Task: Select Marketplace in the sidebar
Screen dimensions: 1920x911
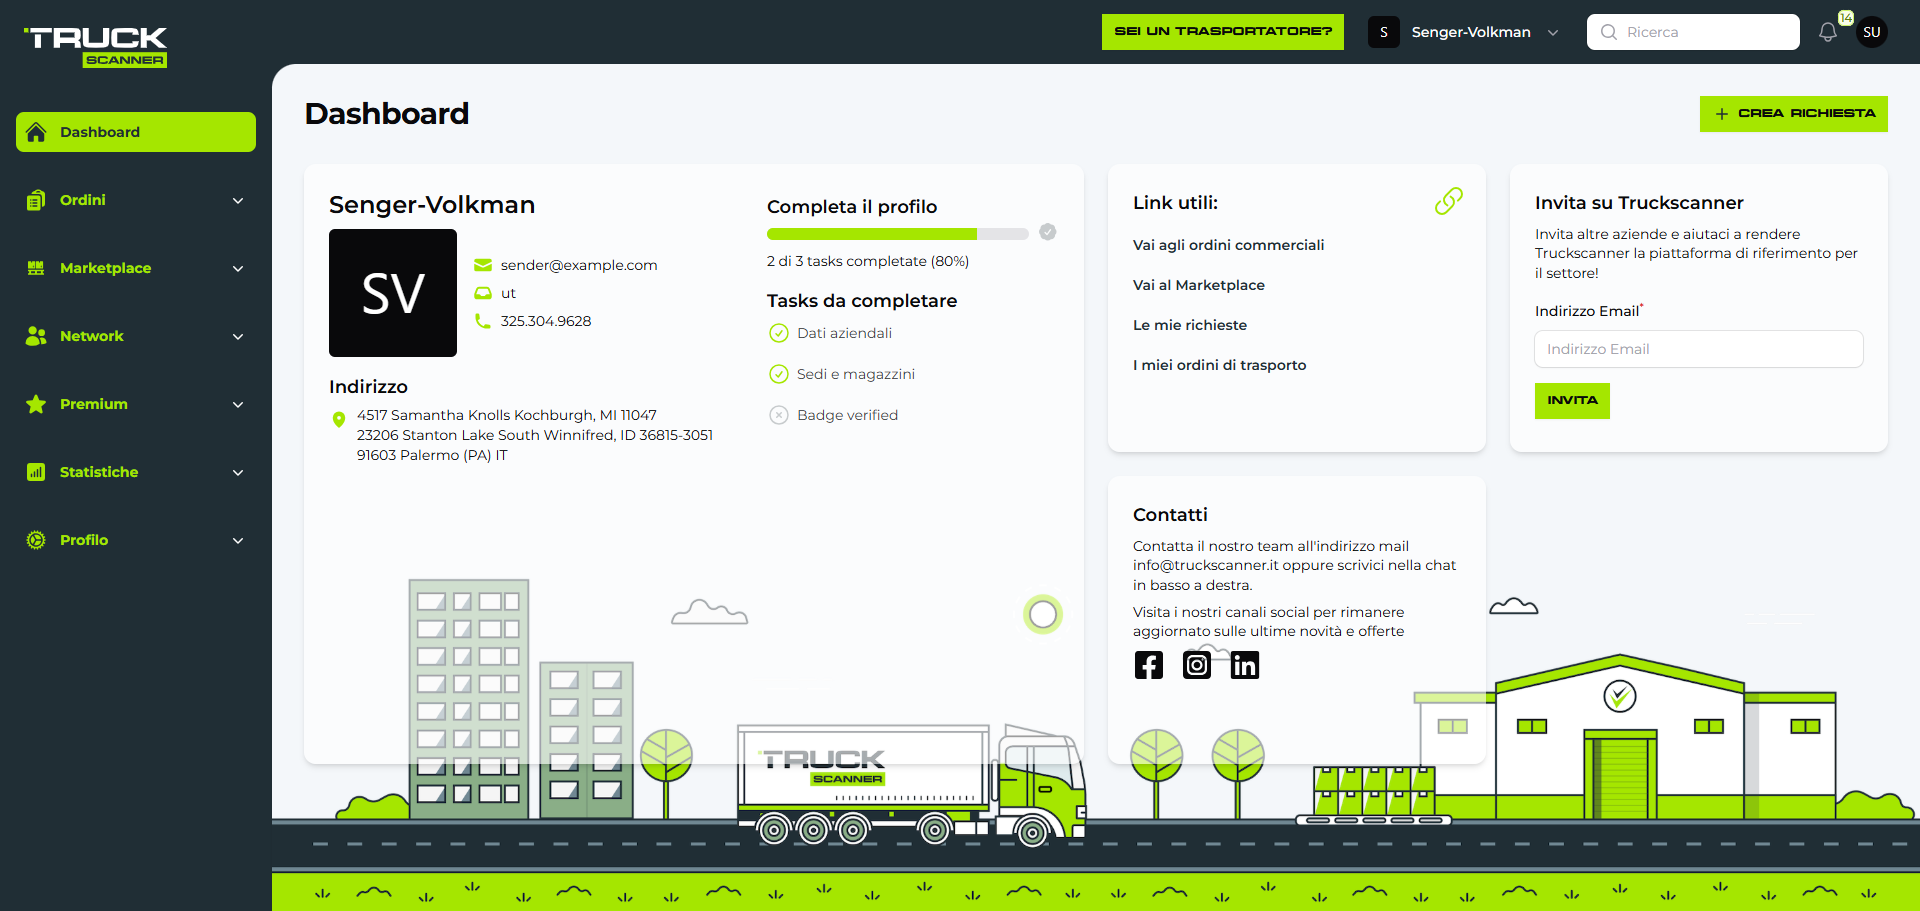Action: 136,268
